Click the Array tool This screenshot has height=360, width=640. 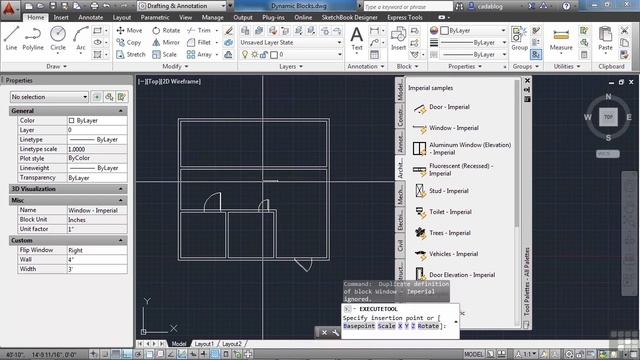[x=199, y=54]
